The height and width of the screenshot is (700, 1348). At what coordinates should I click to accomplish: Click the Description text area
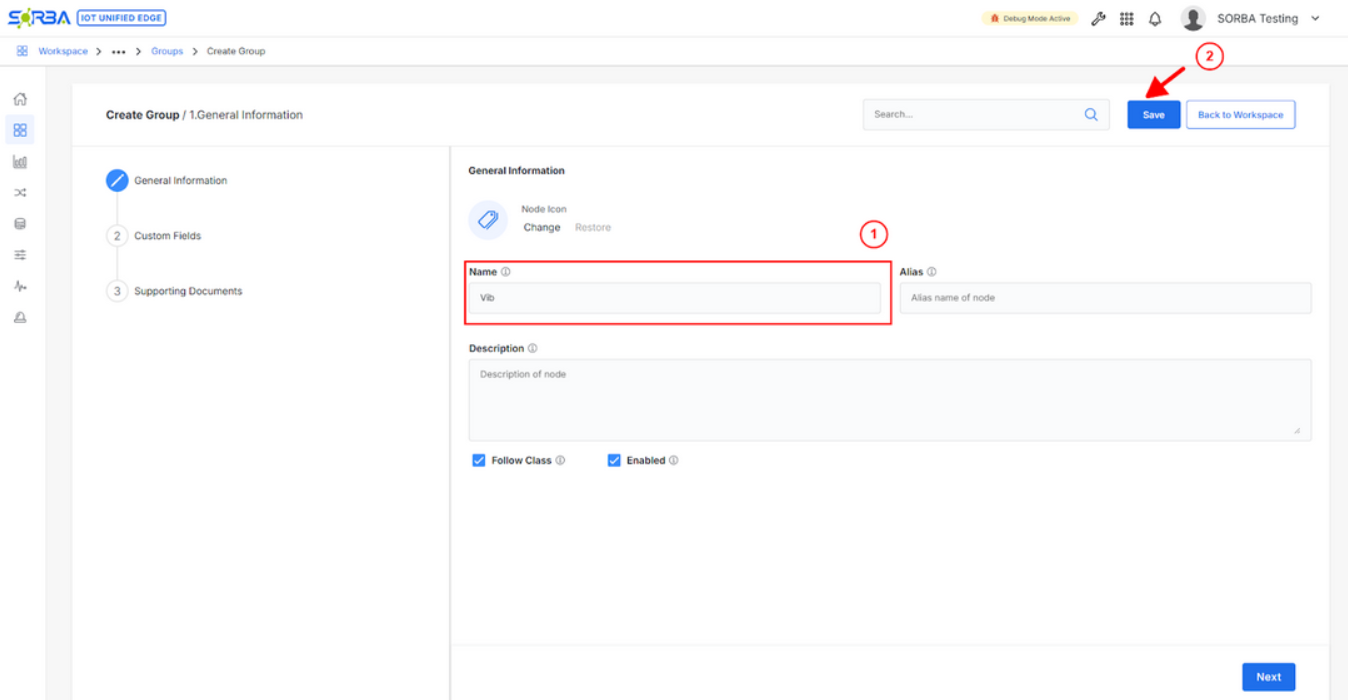tap(889, 400)
